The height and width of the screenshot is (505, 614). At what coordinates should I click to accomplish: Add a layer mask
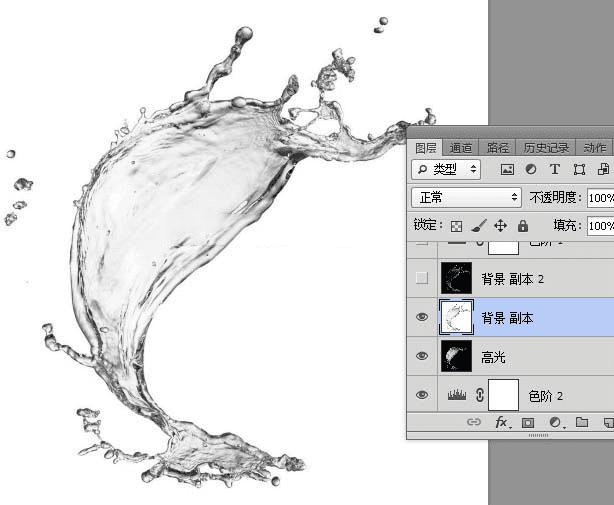click(x=528, y=423)
